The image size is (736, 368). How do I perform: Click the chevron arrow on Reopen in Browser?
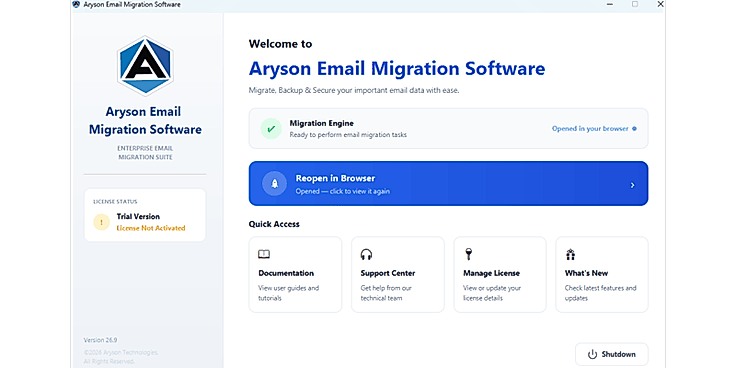(x=632, y=185)
